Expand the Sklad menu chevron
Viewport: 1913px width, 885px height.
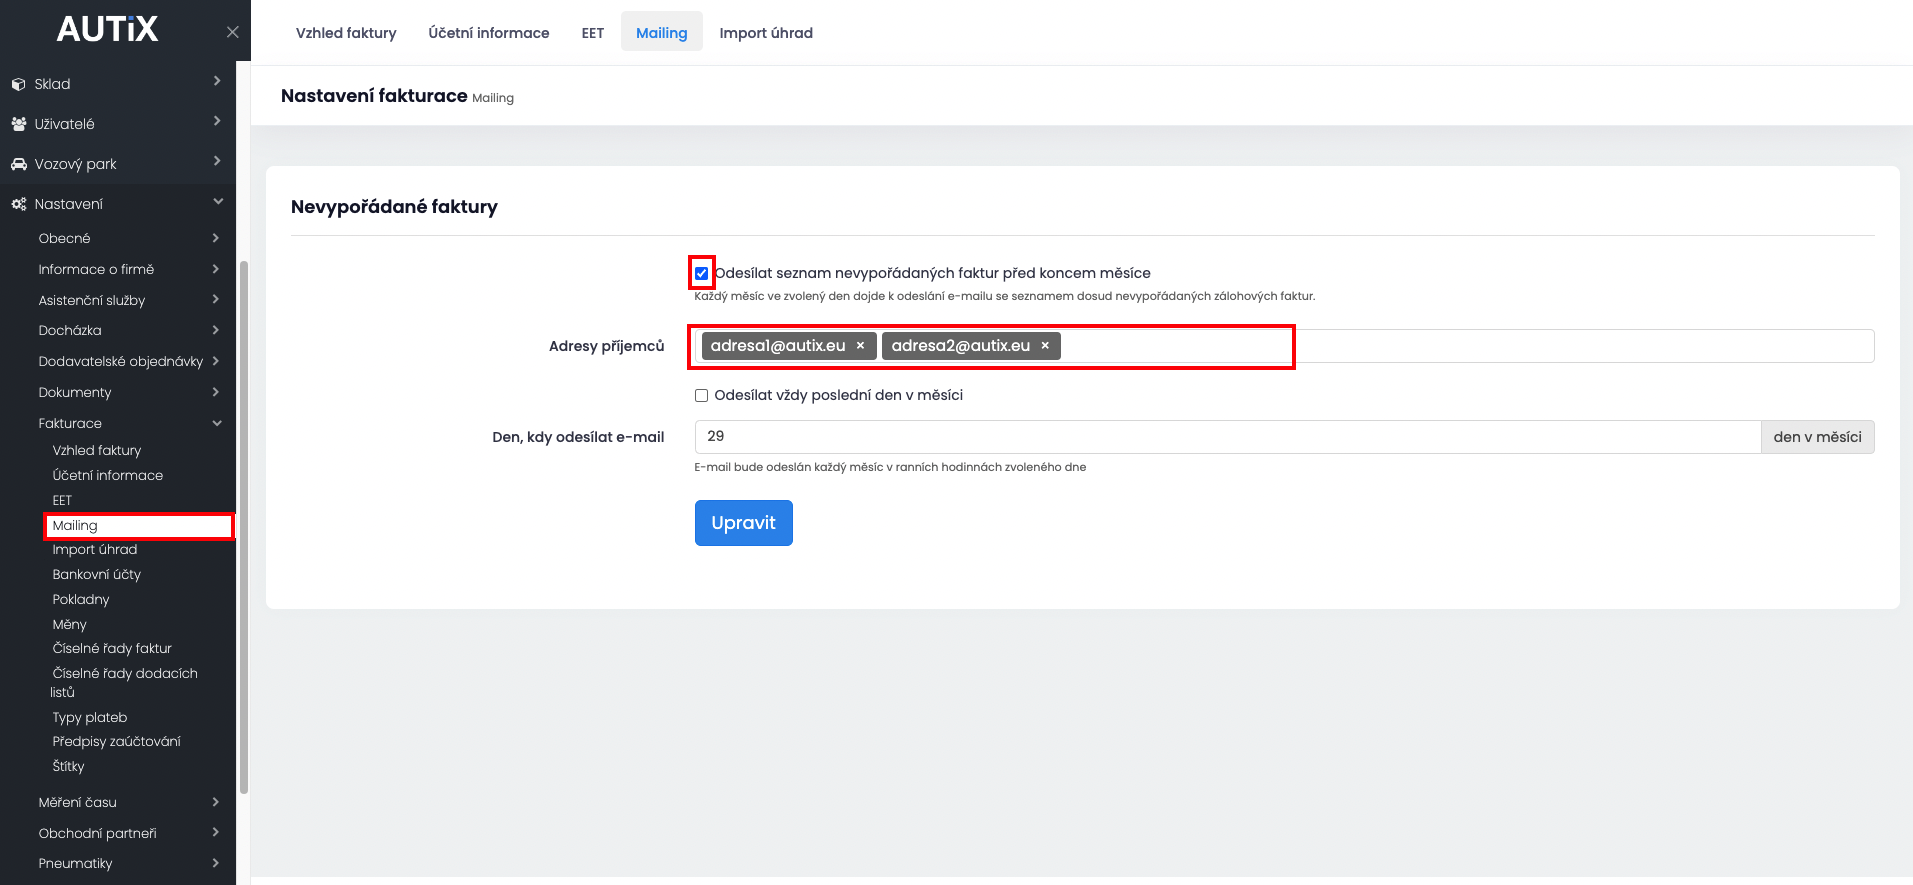point(217,82)
